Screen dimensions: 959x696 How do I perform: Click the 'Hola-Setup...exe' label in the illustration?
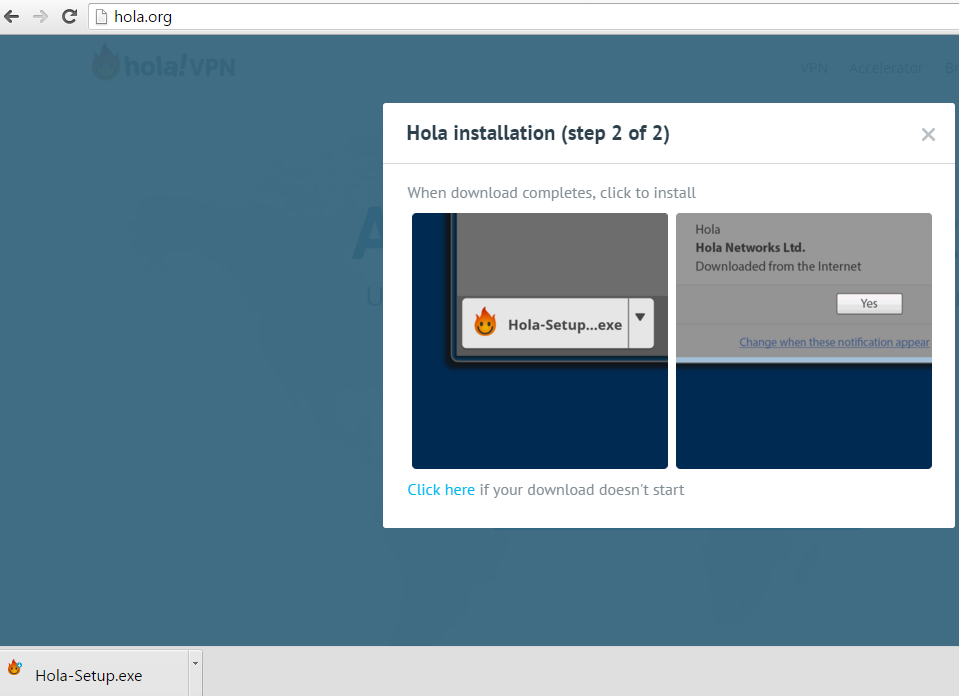pyautogui.click(x=565, y=325)
